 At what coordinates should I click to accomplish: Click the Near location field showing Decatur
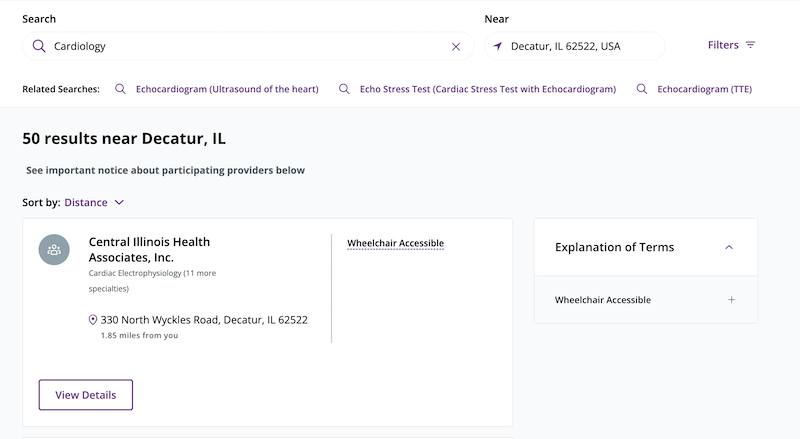[580, 46]
